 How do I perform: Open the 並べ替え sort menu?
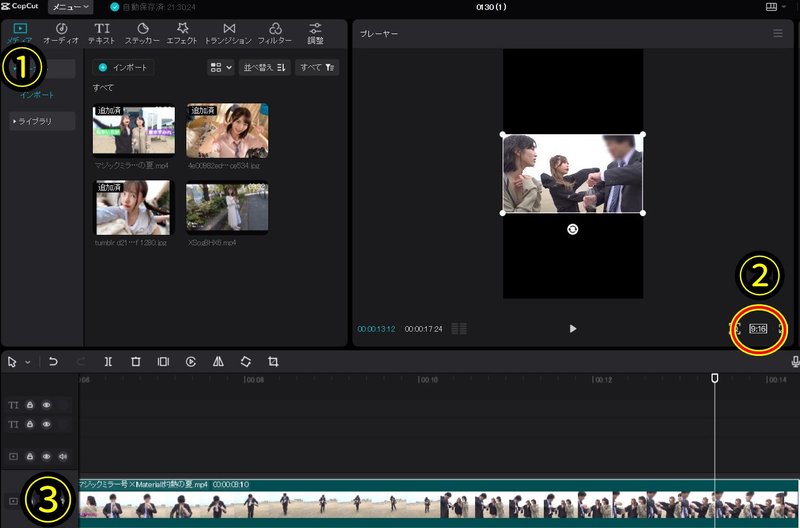(x=265, y=67)
